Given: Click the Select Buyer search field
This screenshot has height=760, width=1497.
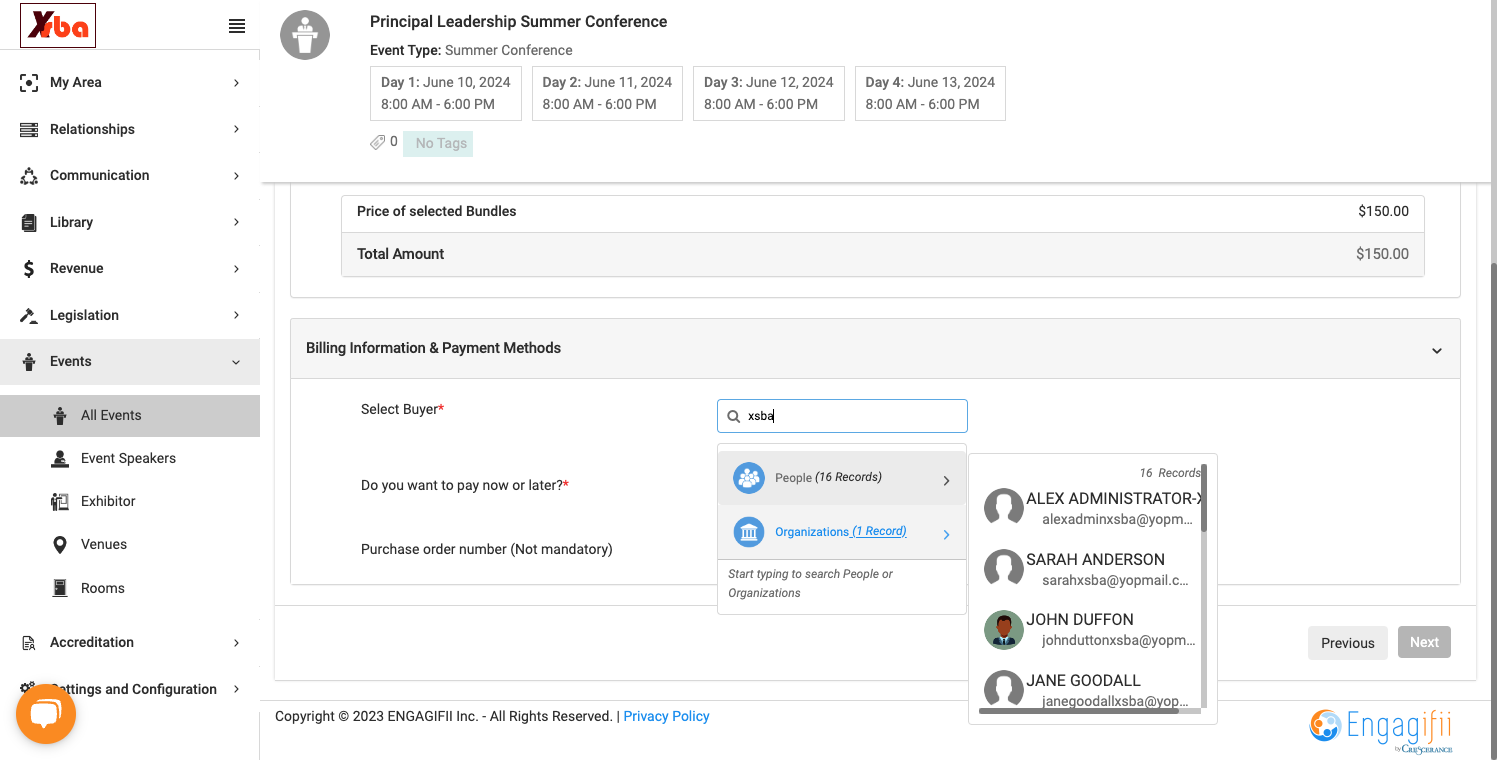Looking at the screenshot, I should (842, 416).
